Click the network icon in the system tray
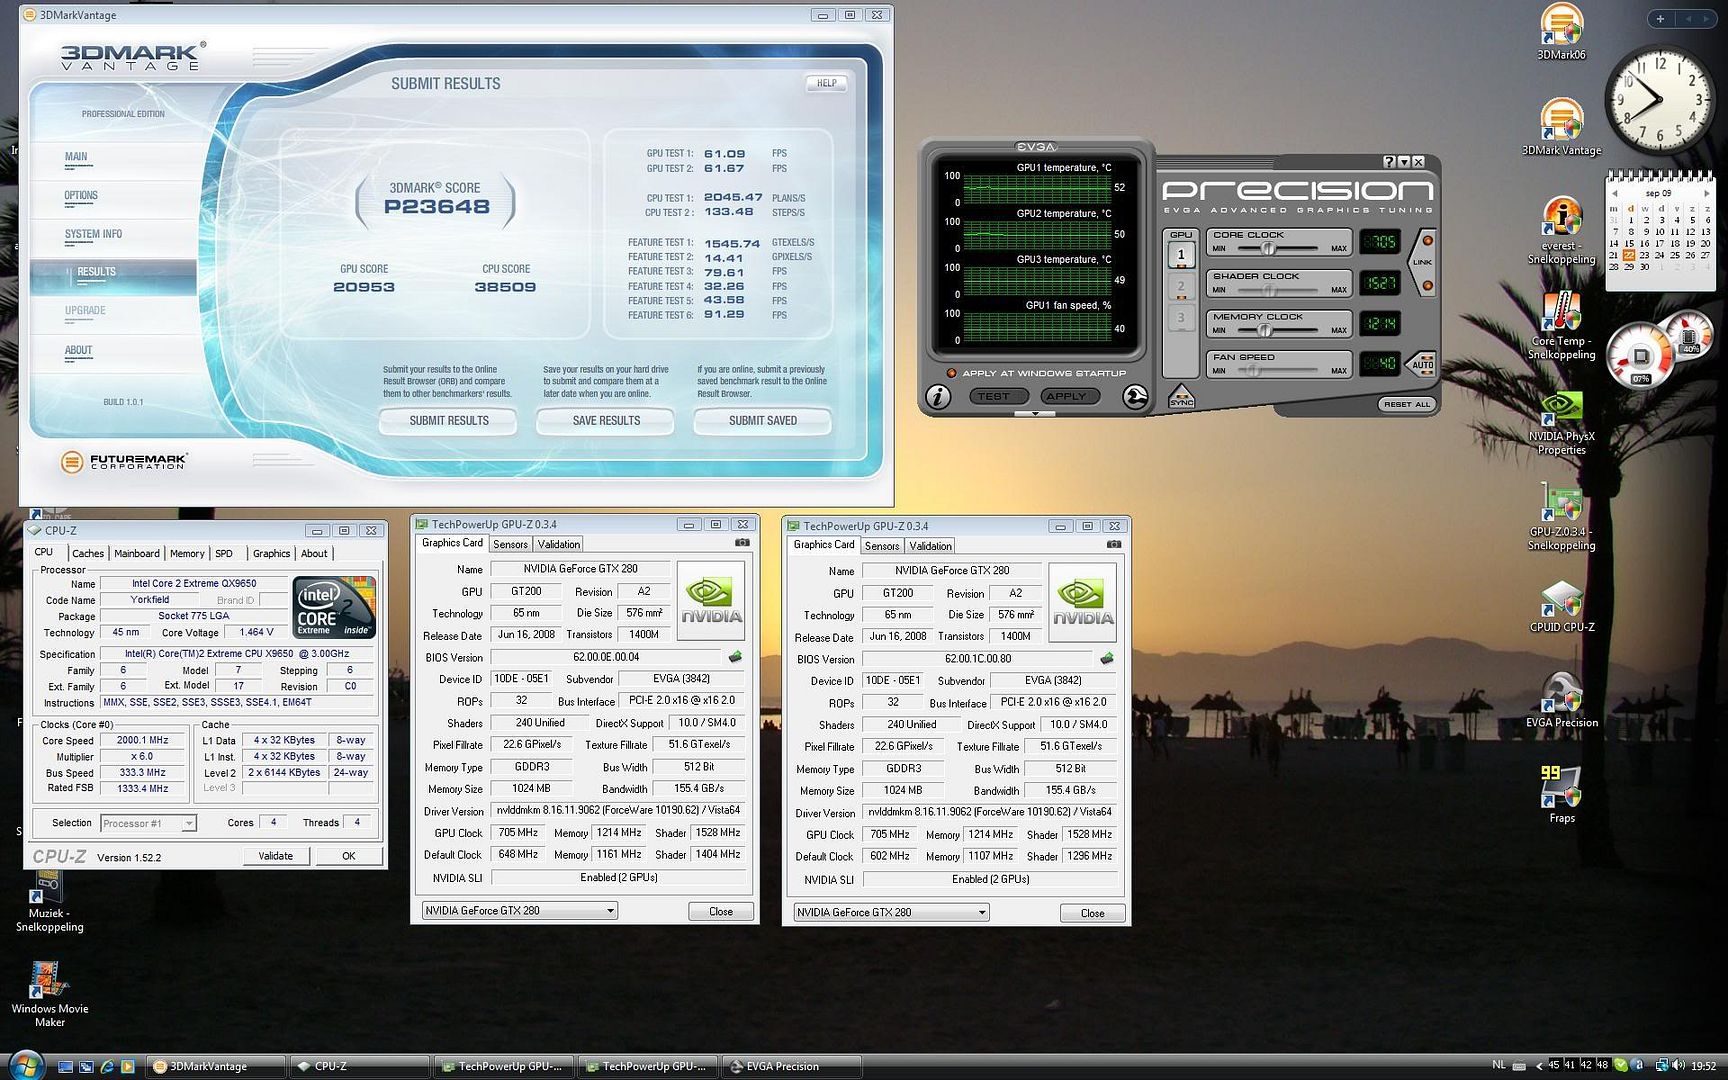The width and height of the screenshot is (1728, 1080). 1662,1066
